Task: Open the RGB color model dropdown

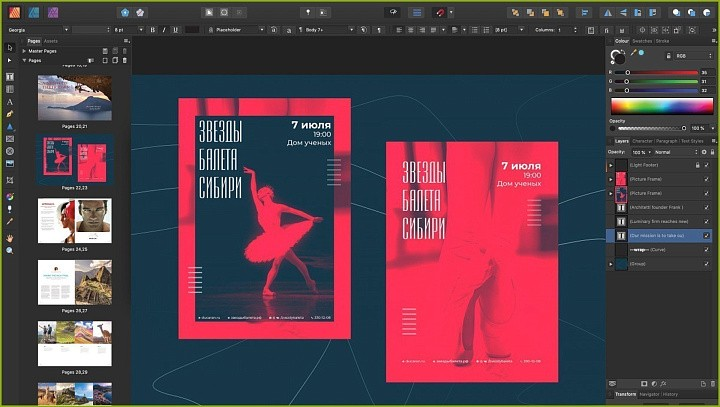Action: coord(691,56)
